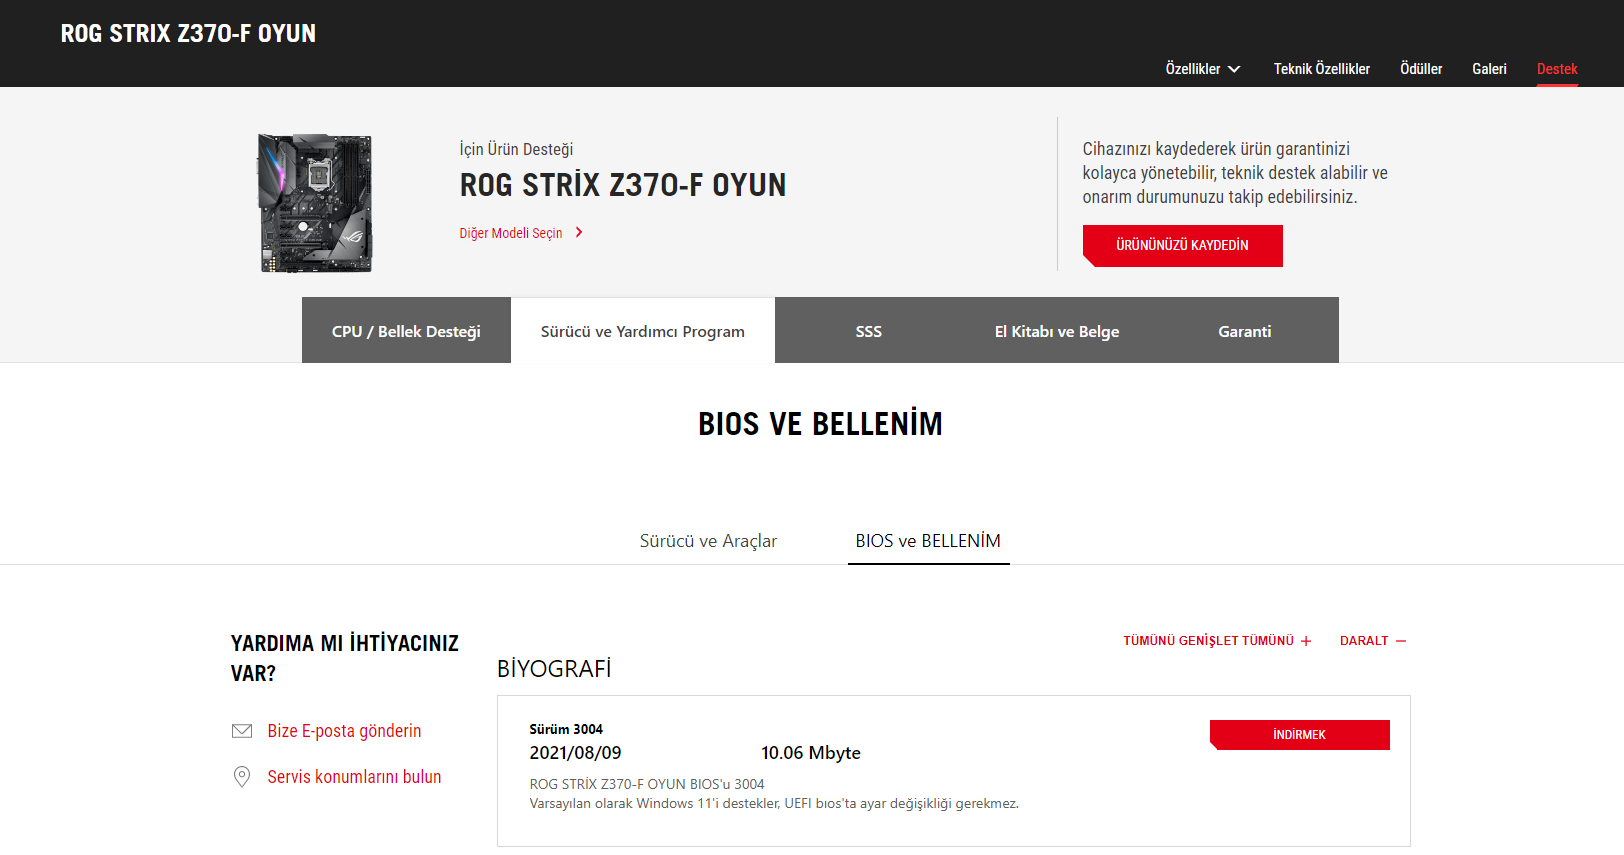
Task: Select the Sürücü ve Yardımcı Program tab
Action: pyautogui.click(x=643, y=330)
